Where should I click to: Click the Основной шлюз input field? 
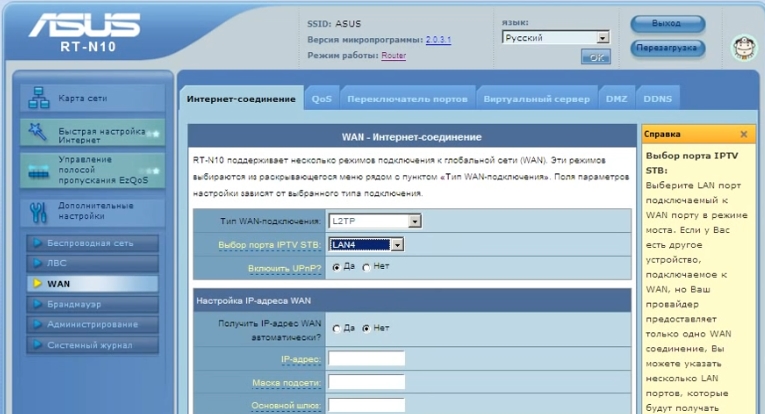[366, 405]
